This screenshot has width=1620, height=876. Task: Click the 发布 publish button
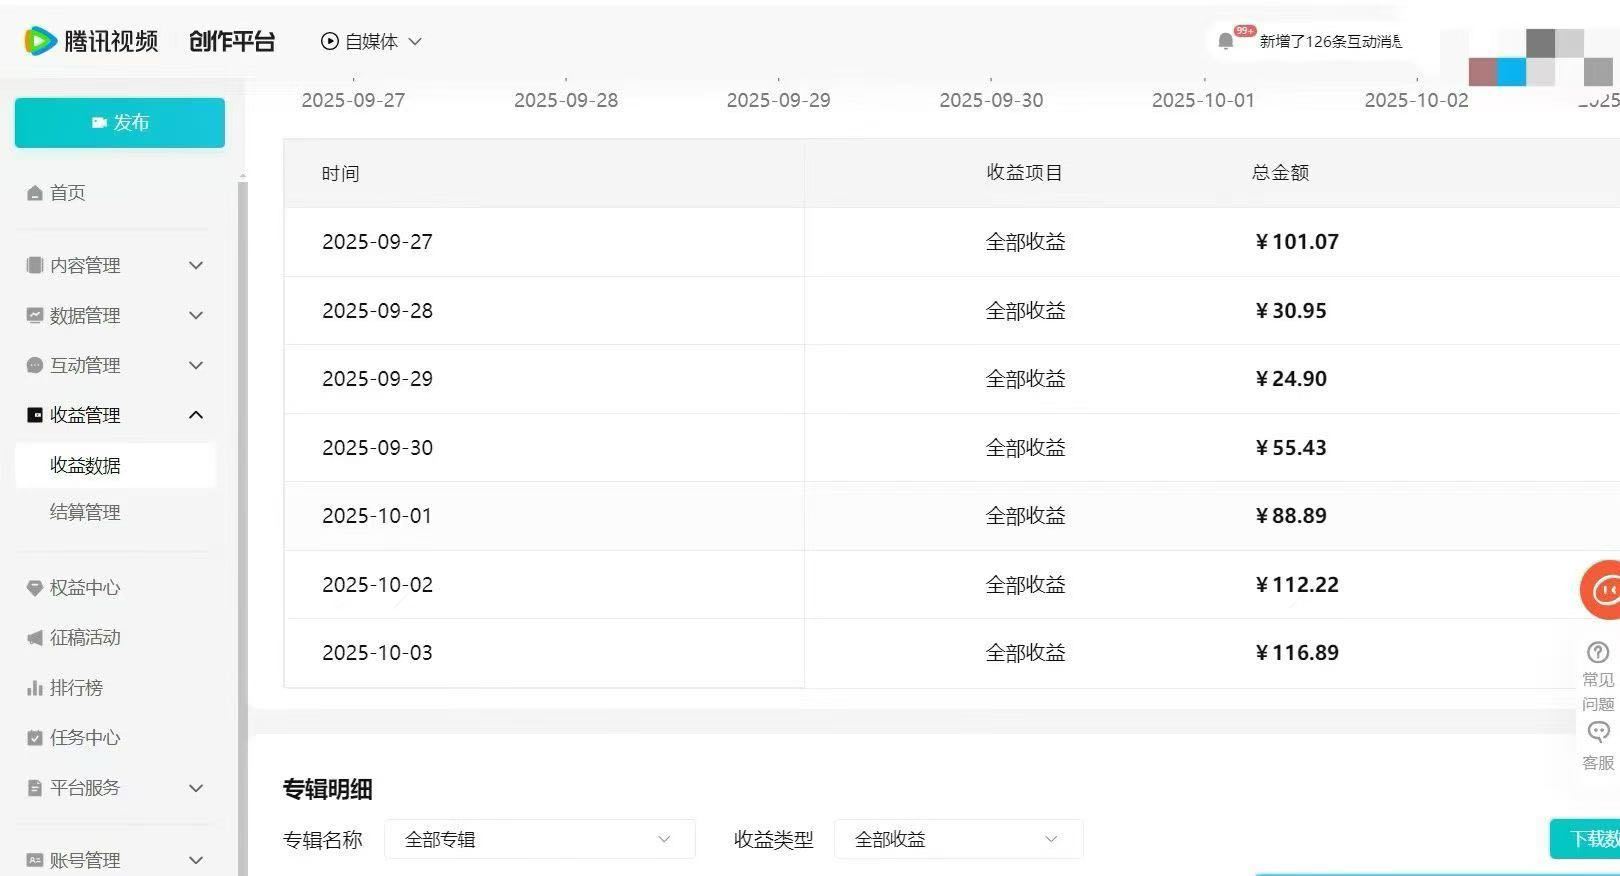(x=120, y=123)
